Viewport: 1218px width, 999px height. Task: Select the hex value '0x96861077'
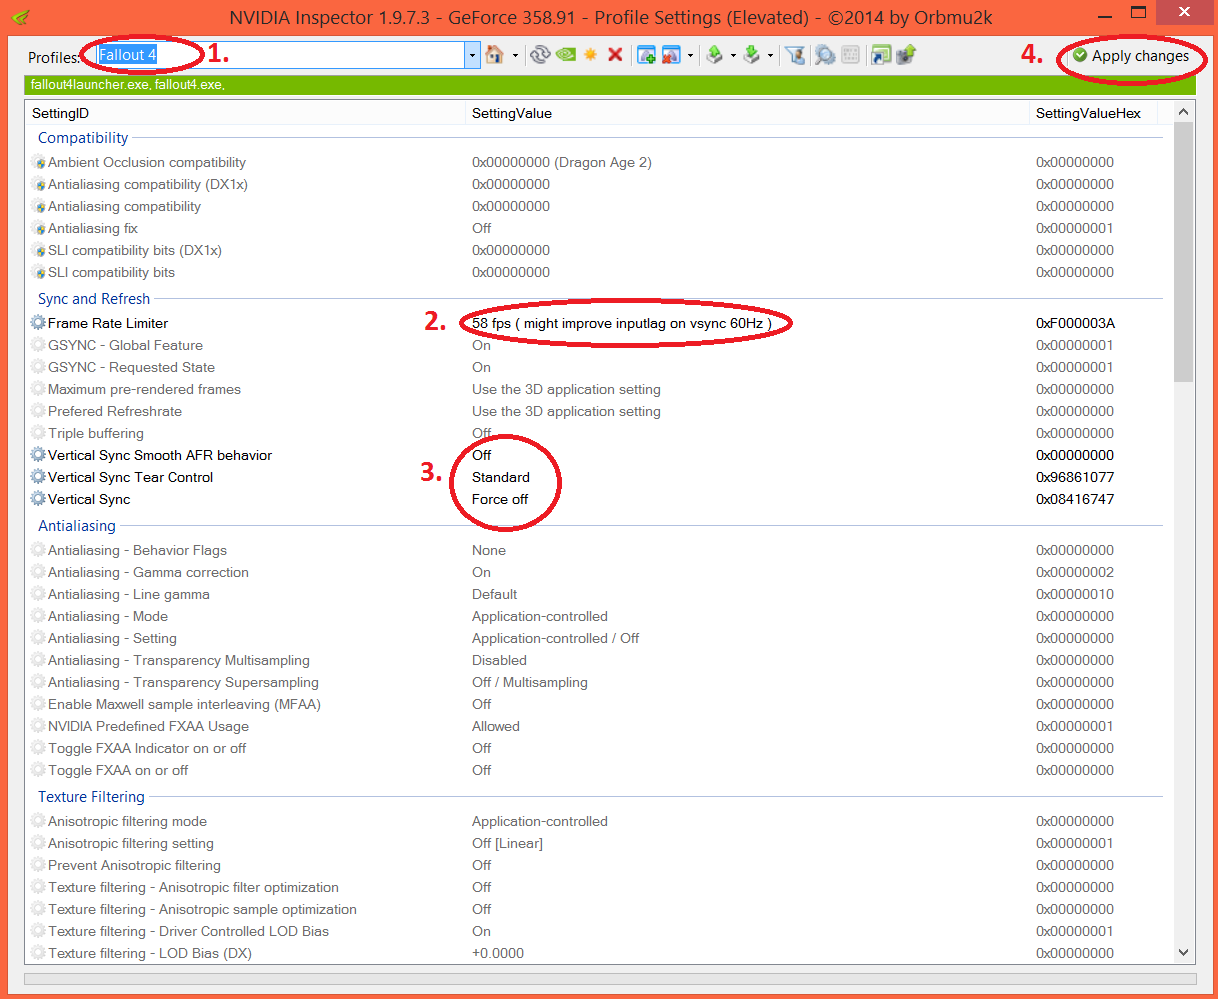pyautogui.click(x=1075, y=477)
